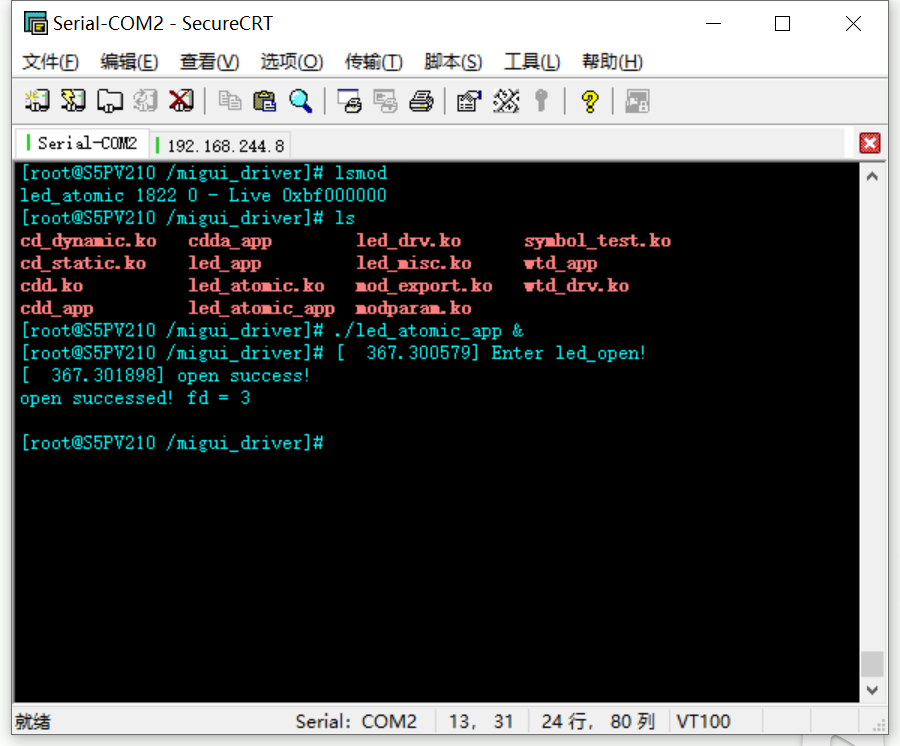Click the Print printer icon
The image size is (900, 746).
pyautogui.click(x=421, y=101)
